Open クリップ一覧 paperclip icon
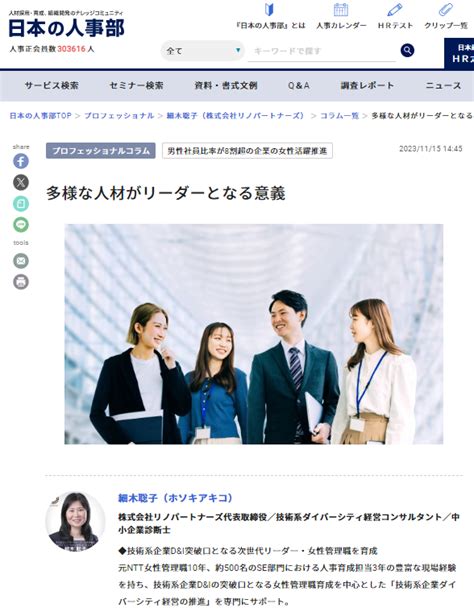Screen dimensions: 474x616 point(446,10)
